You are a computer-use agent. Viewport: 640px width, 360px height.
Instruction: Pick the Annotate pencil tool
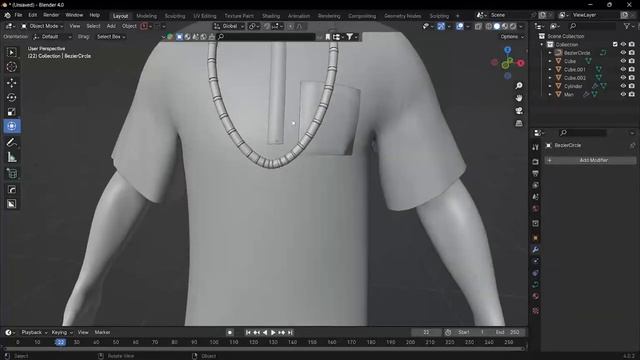(11, 142)
